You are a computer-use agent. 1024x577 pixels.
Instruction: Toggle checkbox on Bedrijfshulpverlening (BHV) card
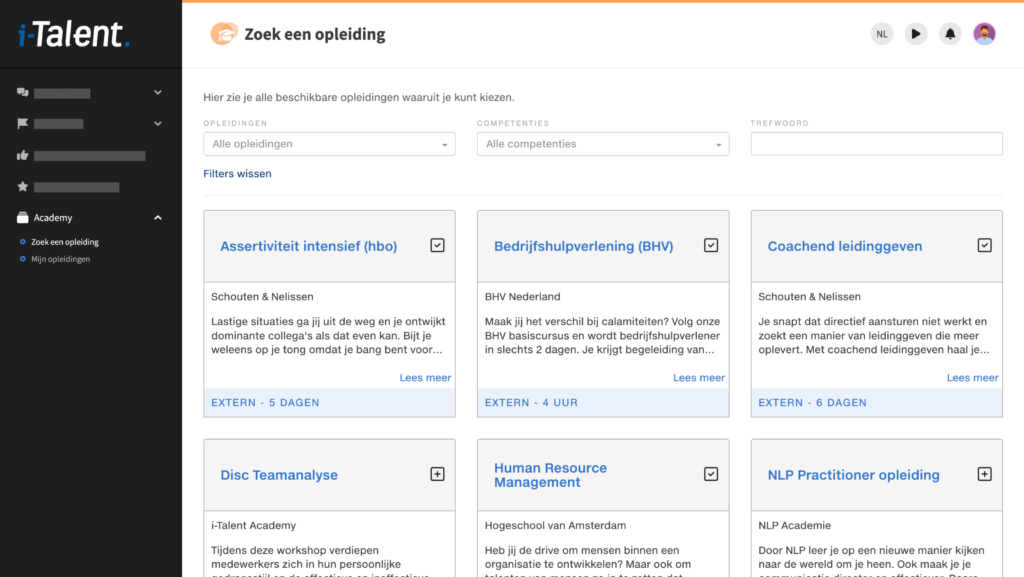(711, 245)
